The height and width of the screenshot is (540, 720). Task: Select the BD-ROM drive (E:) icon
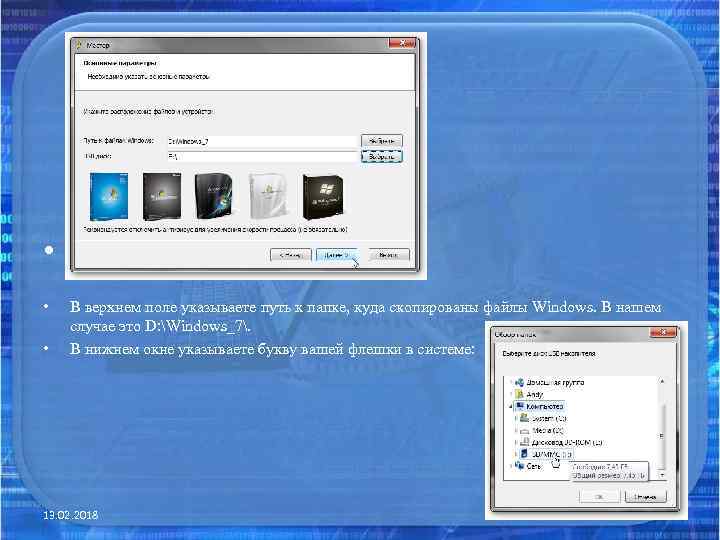[525, 442]
